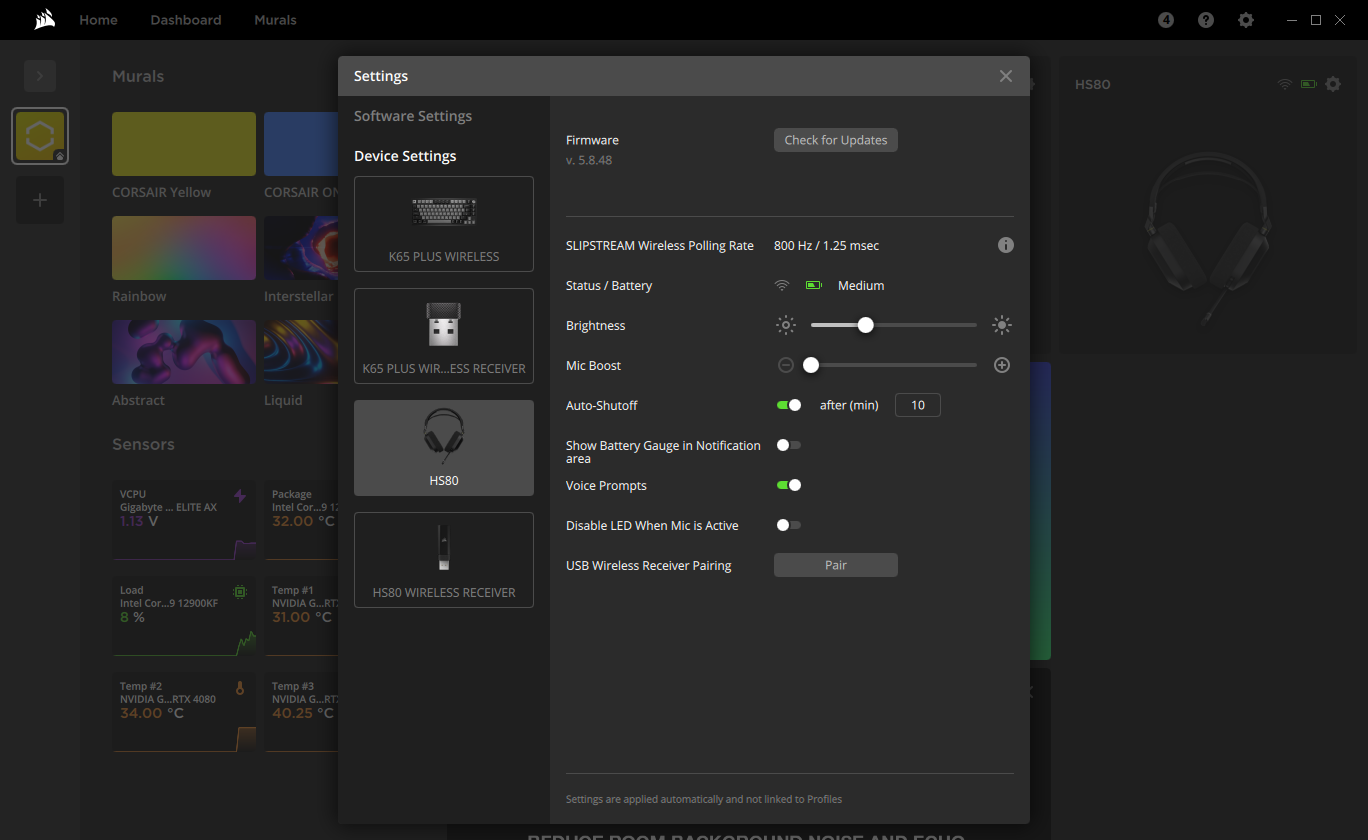The height and width of the screenshot is (840, 1368).
Task: Open the help question mark icon
Action: tap(1206, 20)
